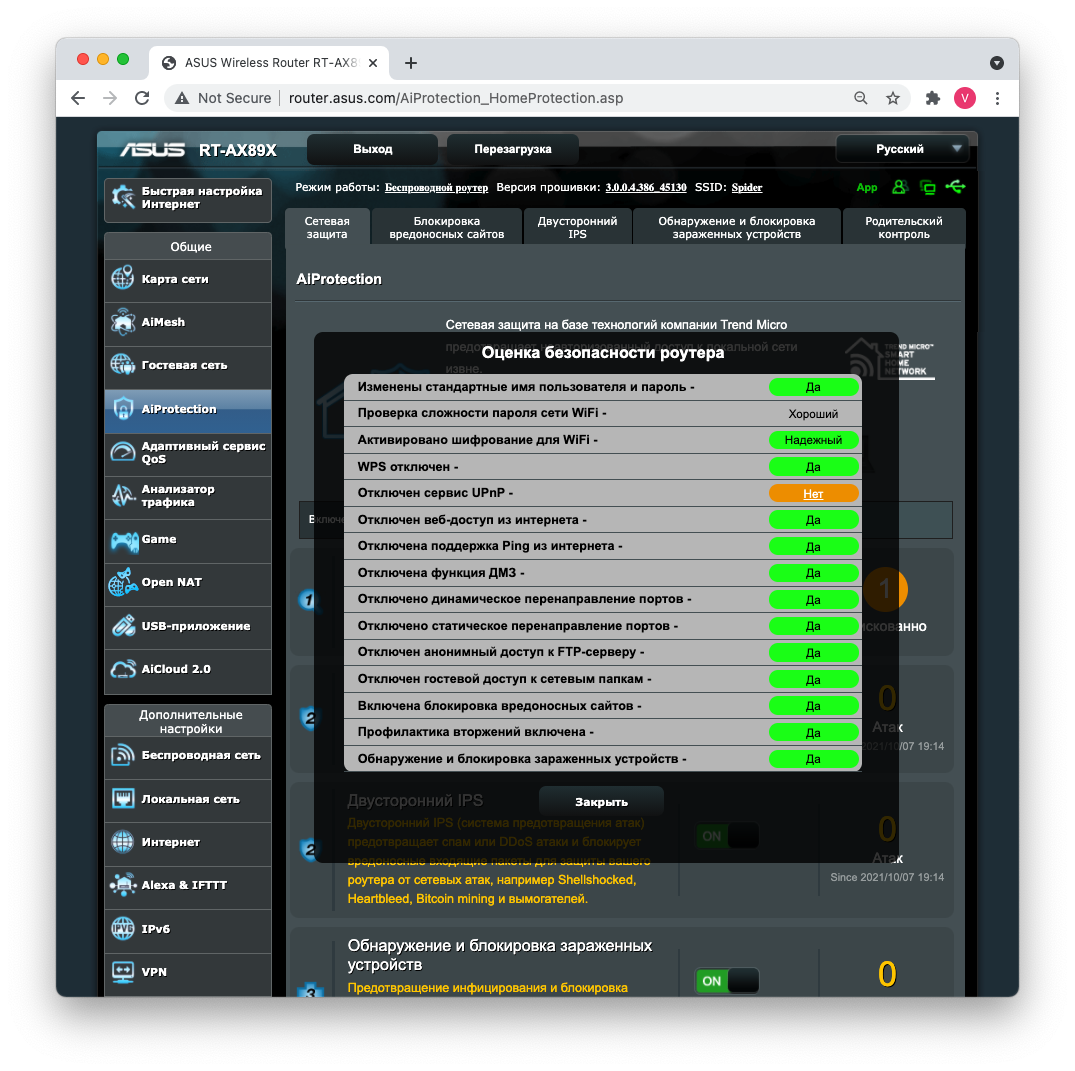
Task: Open firmware version 3.0.0.4.386_45130 link
Action: point(646,187)
